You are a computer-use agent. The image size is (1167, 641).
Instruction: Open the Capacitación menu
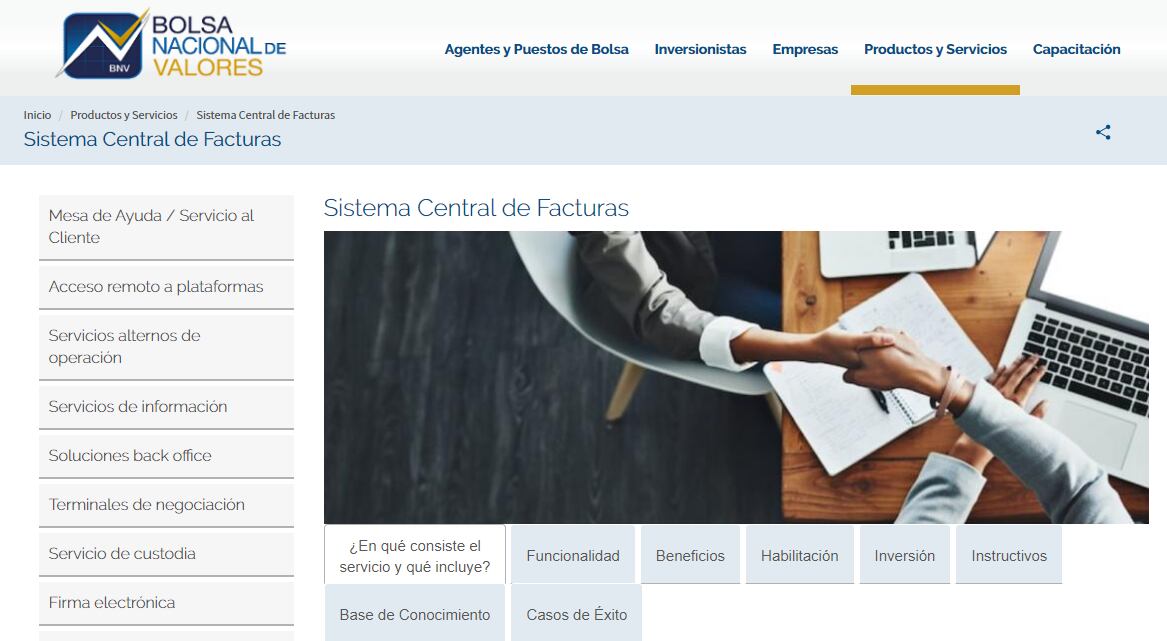point(1076,49)
